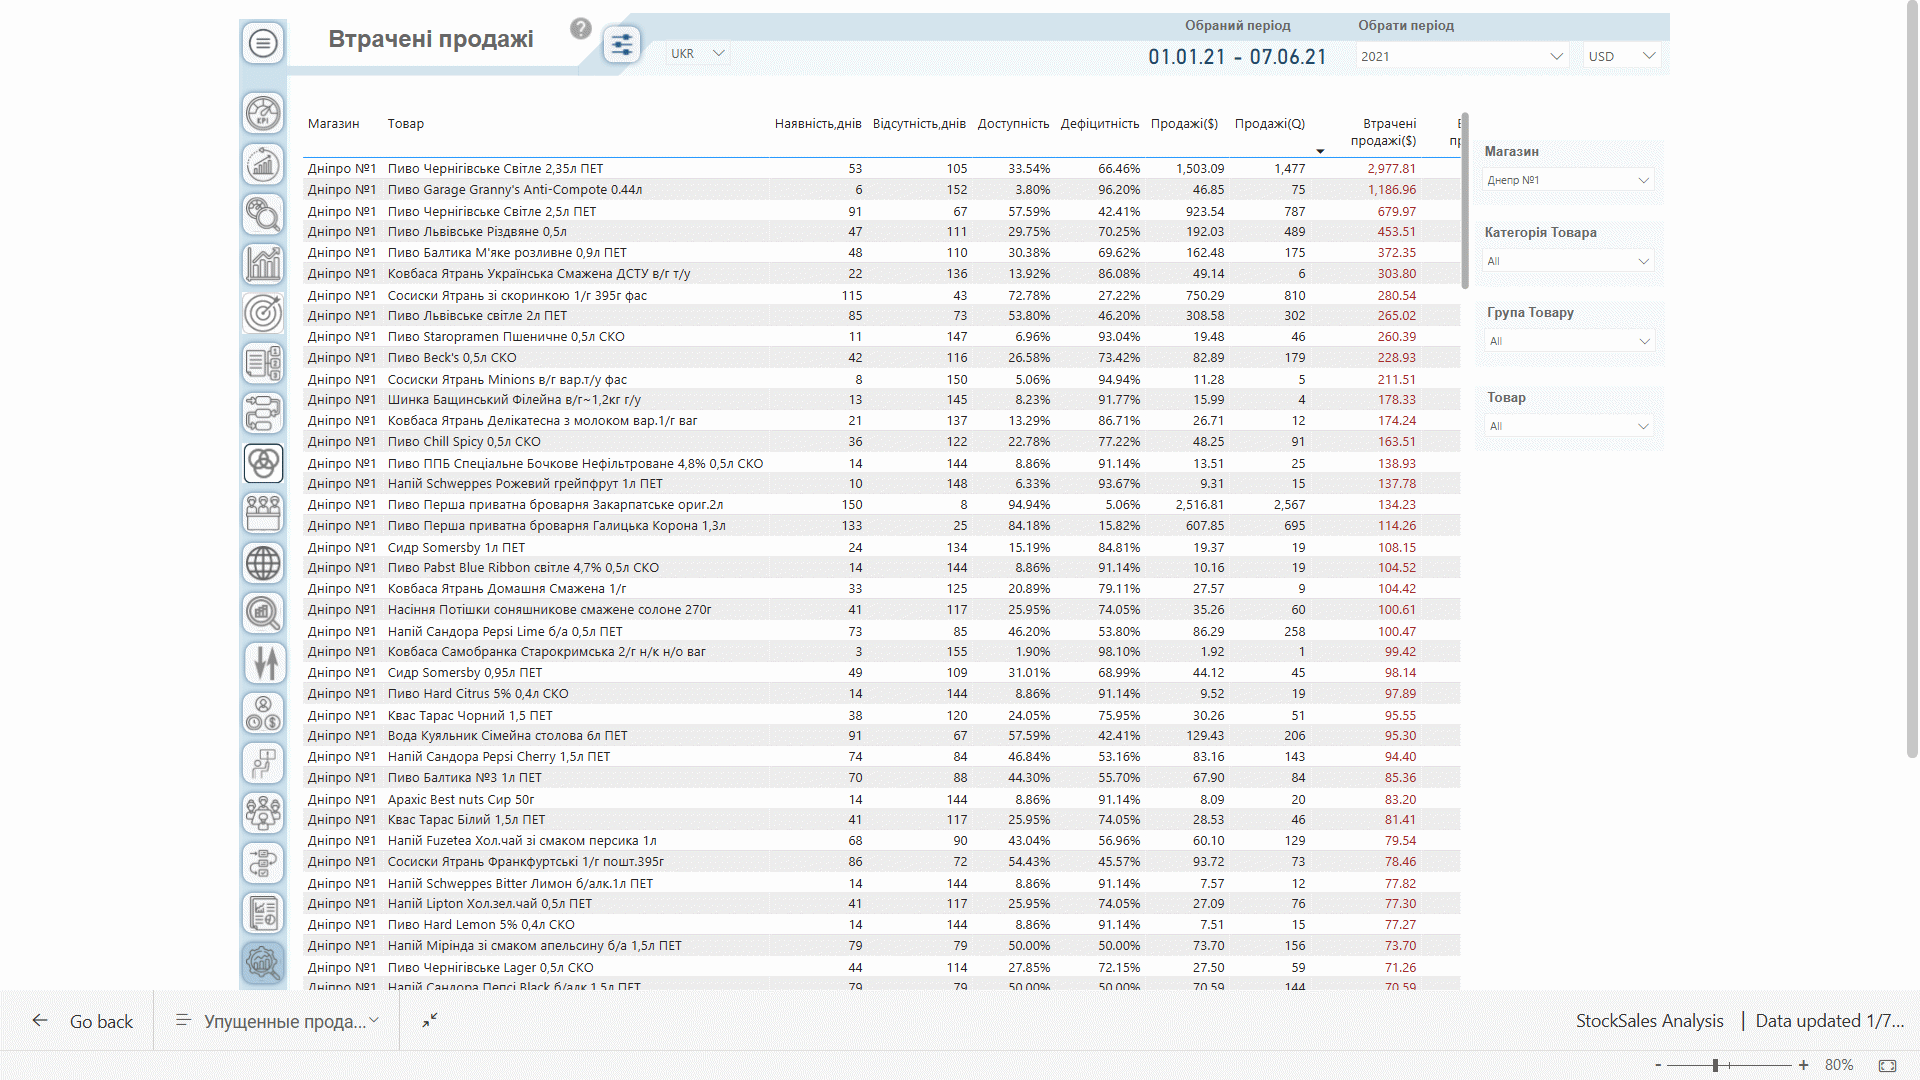Expand the Категорія Товара filter dropdown
Image resolution: width=1920 pixels, height=1080 pixels.
point(1567,261)
